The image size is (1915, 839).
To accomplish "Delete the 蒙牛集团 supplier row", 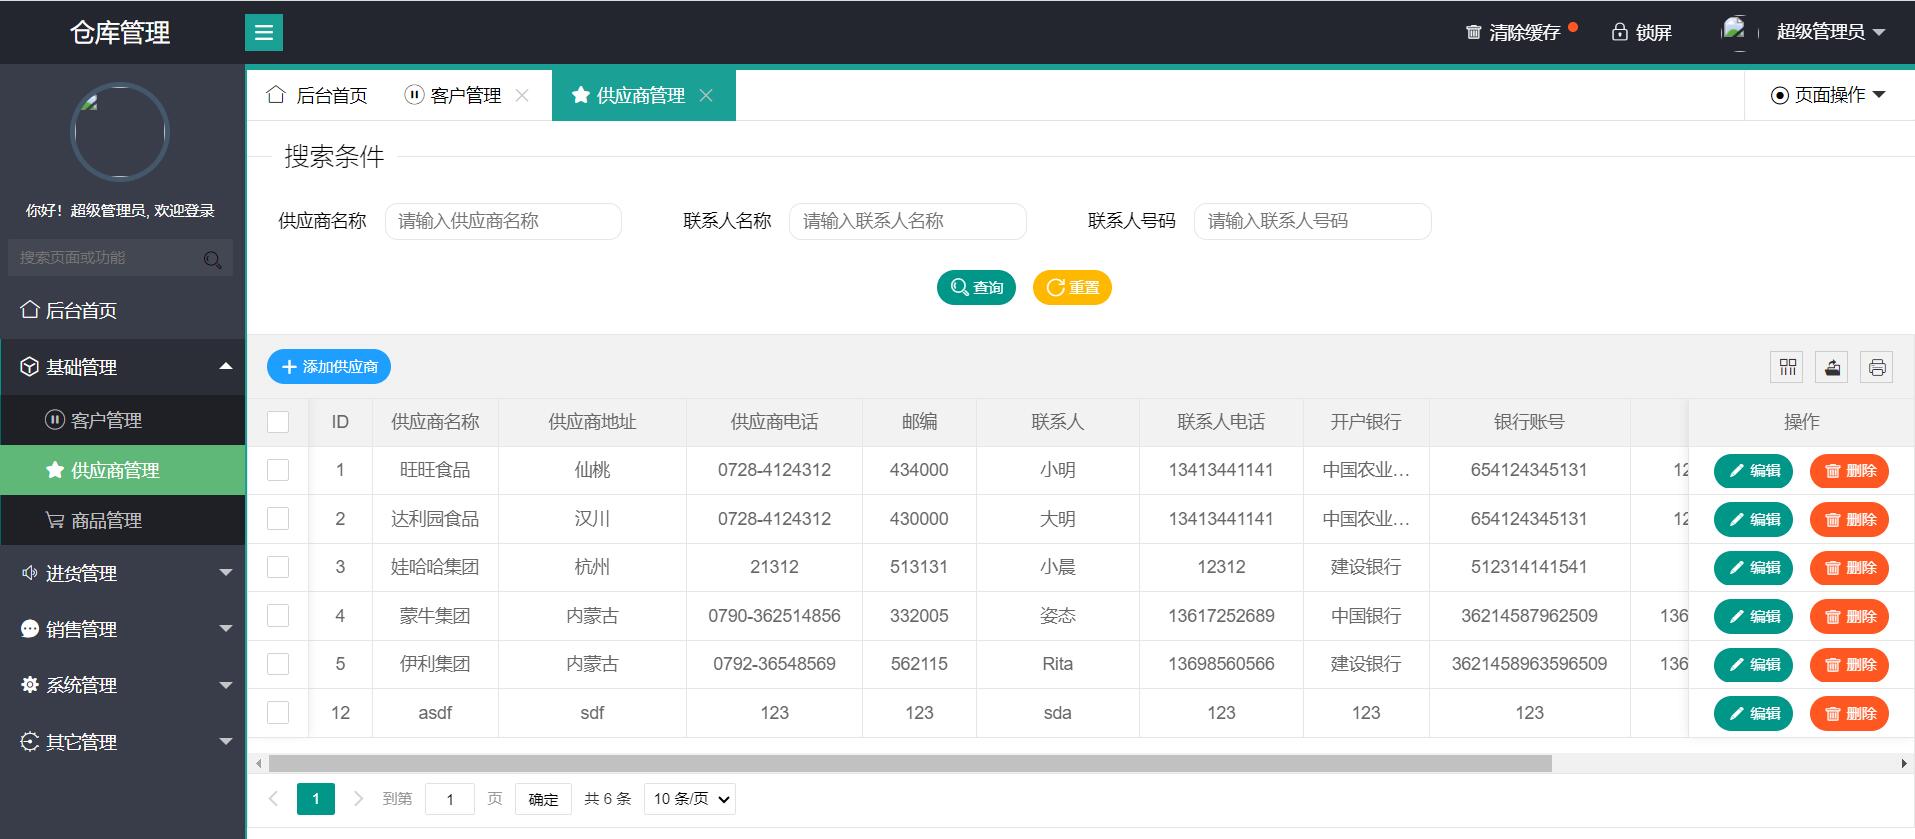I will coord(1850,617).
